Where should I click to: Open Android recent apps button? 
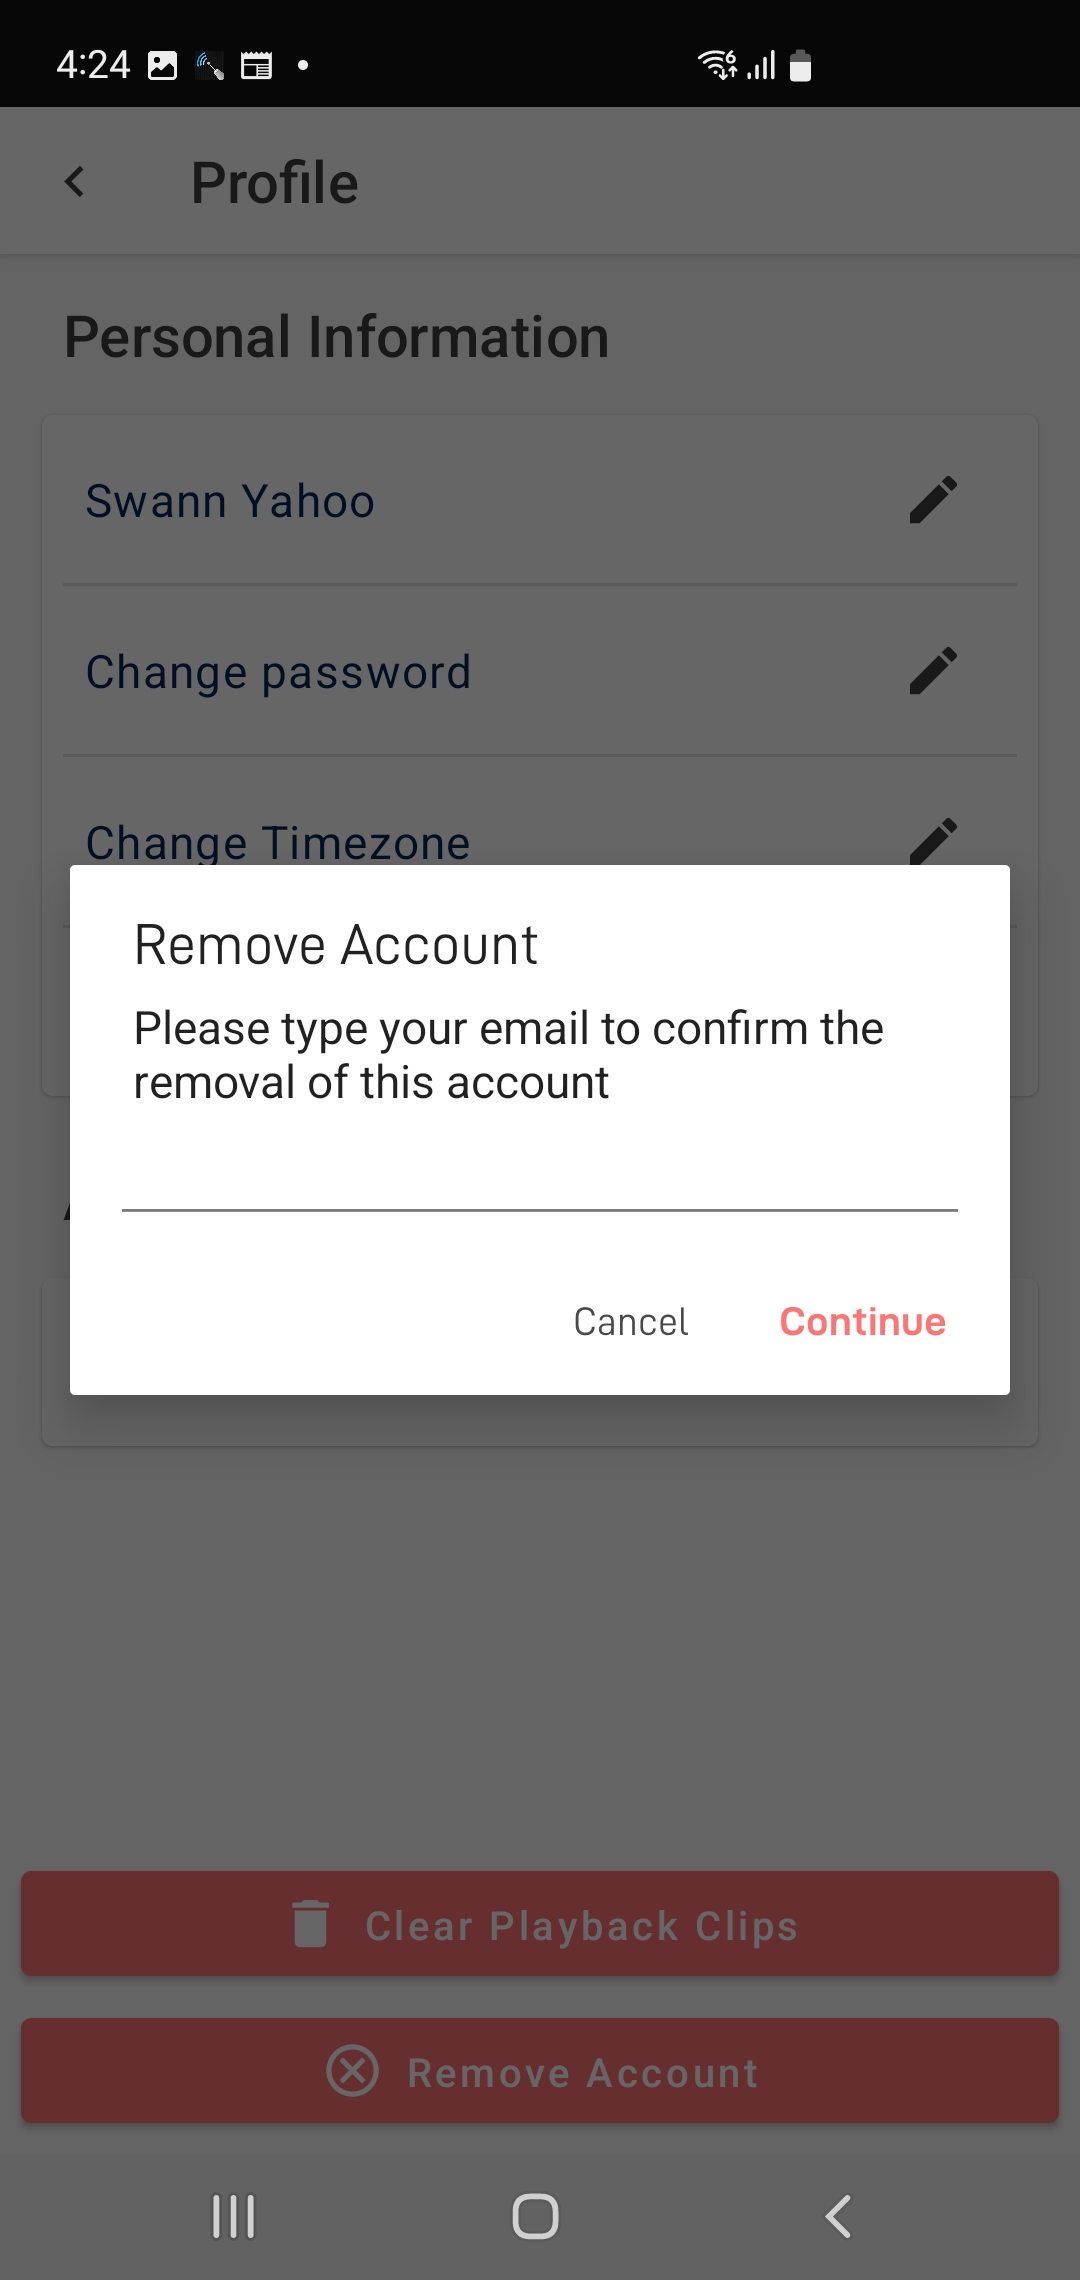click(234, 2216)
